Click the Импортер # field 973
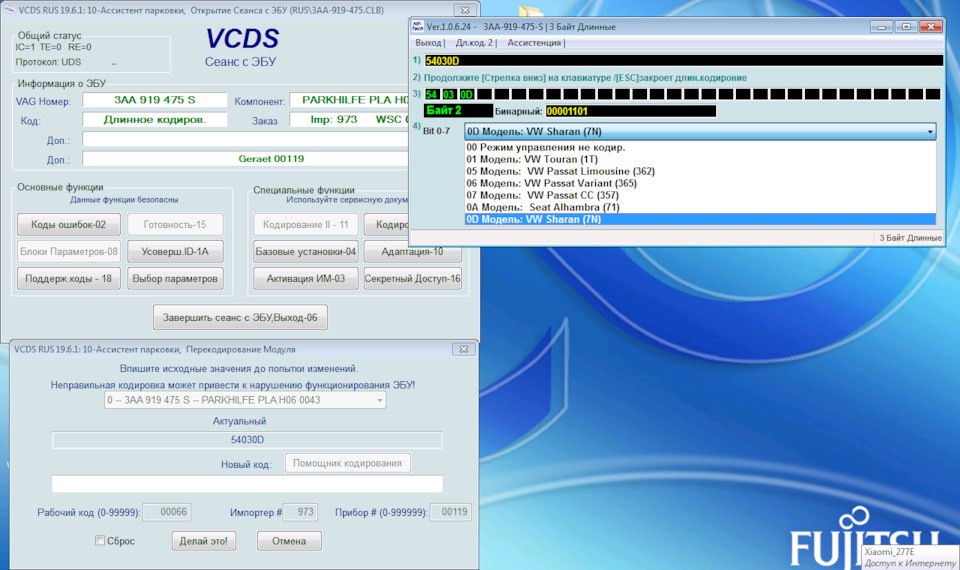 [x=300, y=512]
